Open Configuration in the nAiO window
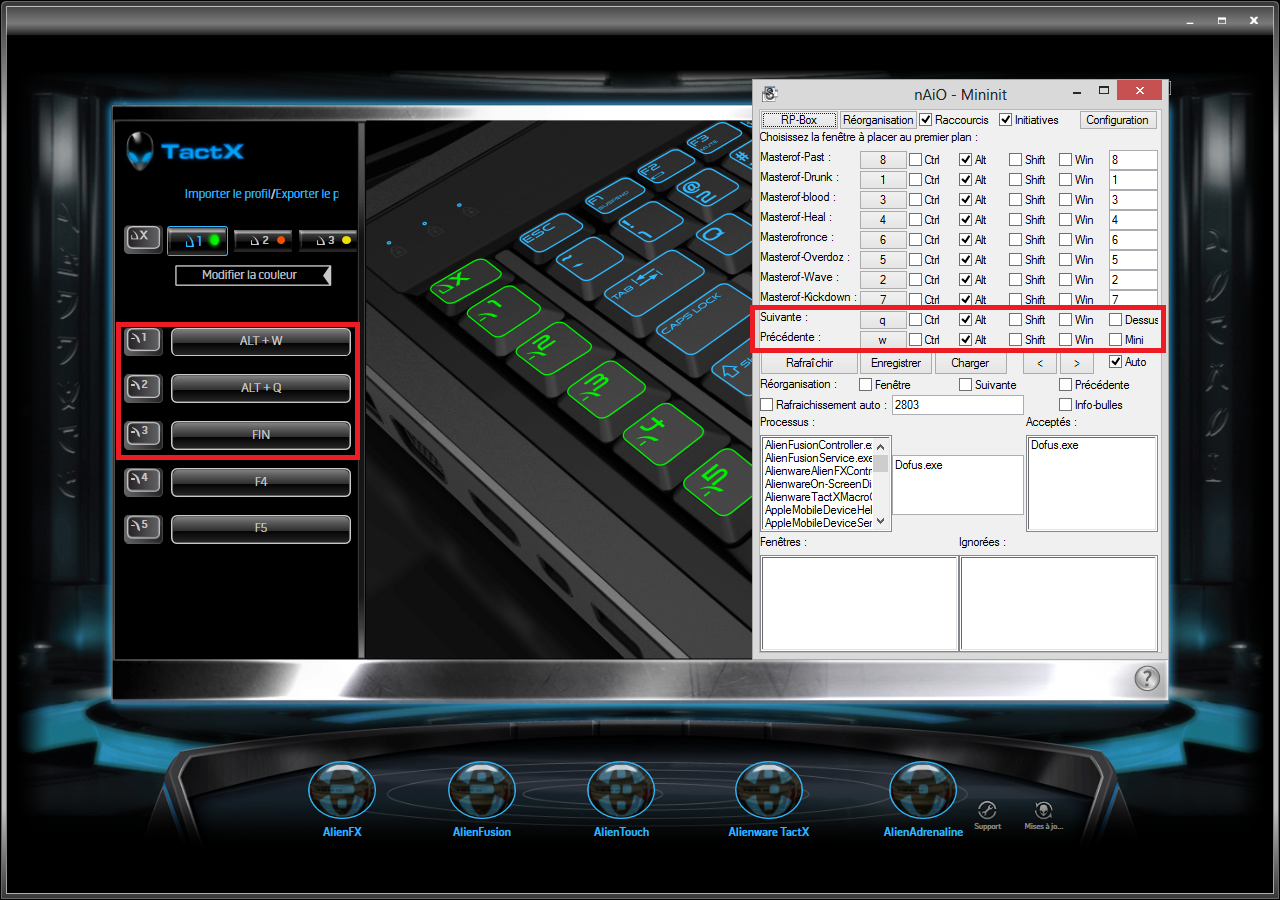Image resolution: width=1280 pixels, height=900 pixels. coord(1117,120)
